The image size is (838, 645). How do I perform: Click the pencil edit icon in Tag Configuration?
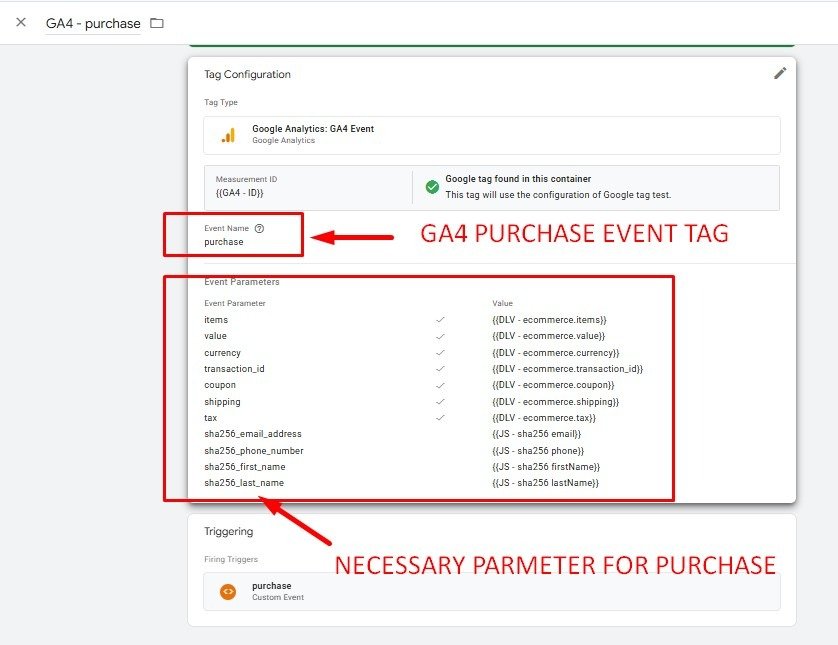pos(780,73)
